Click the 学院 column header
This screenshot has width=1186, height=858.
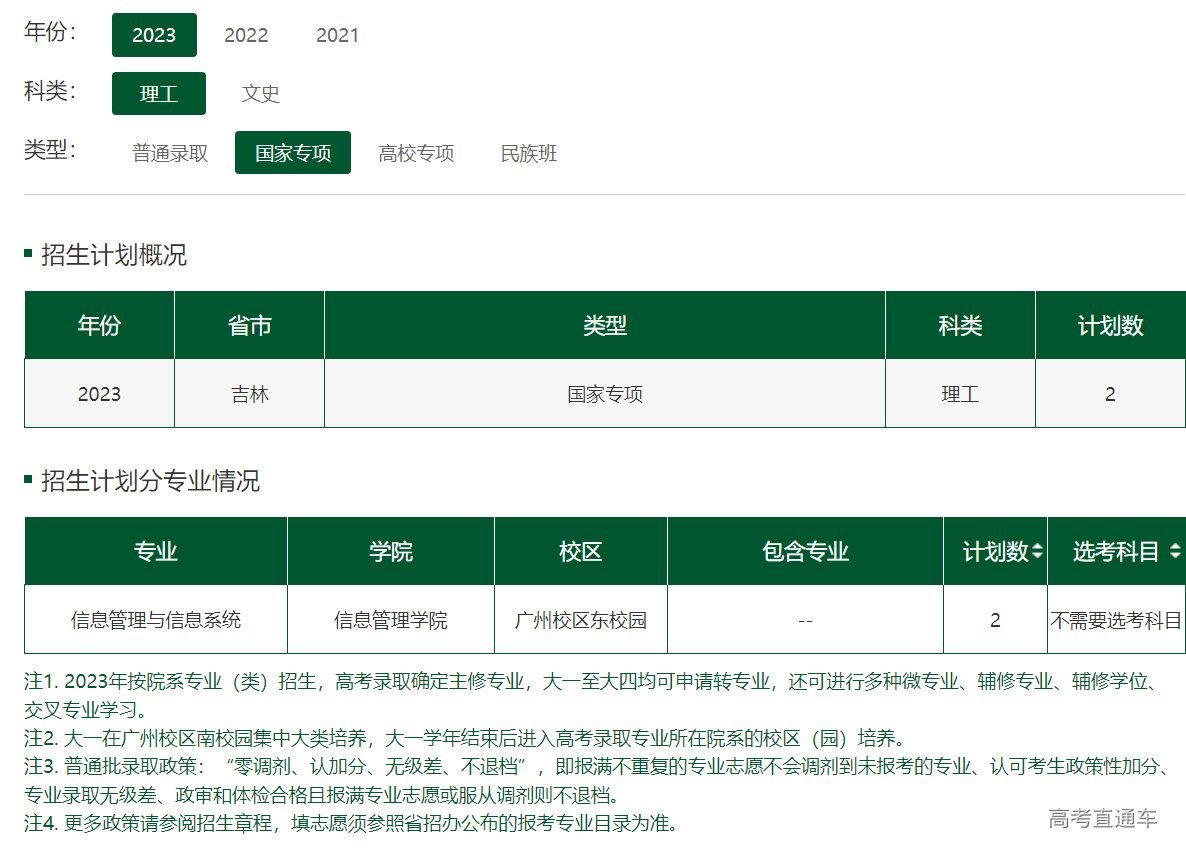(x=390, y=551)
